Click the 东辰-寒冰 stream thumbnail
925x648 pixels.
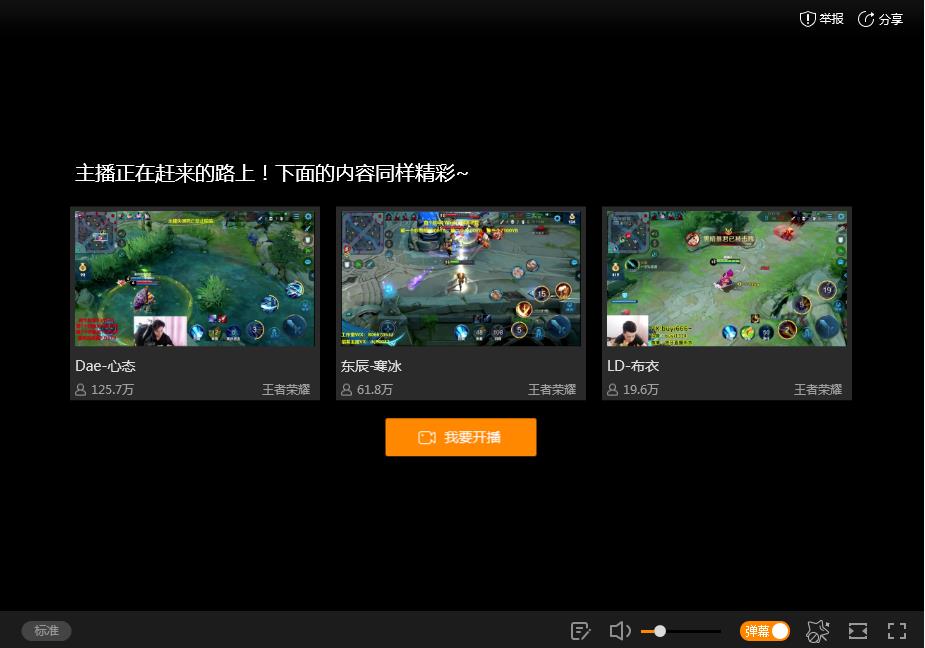pyautogui.click(x=461, y=278)
